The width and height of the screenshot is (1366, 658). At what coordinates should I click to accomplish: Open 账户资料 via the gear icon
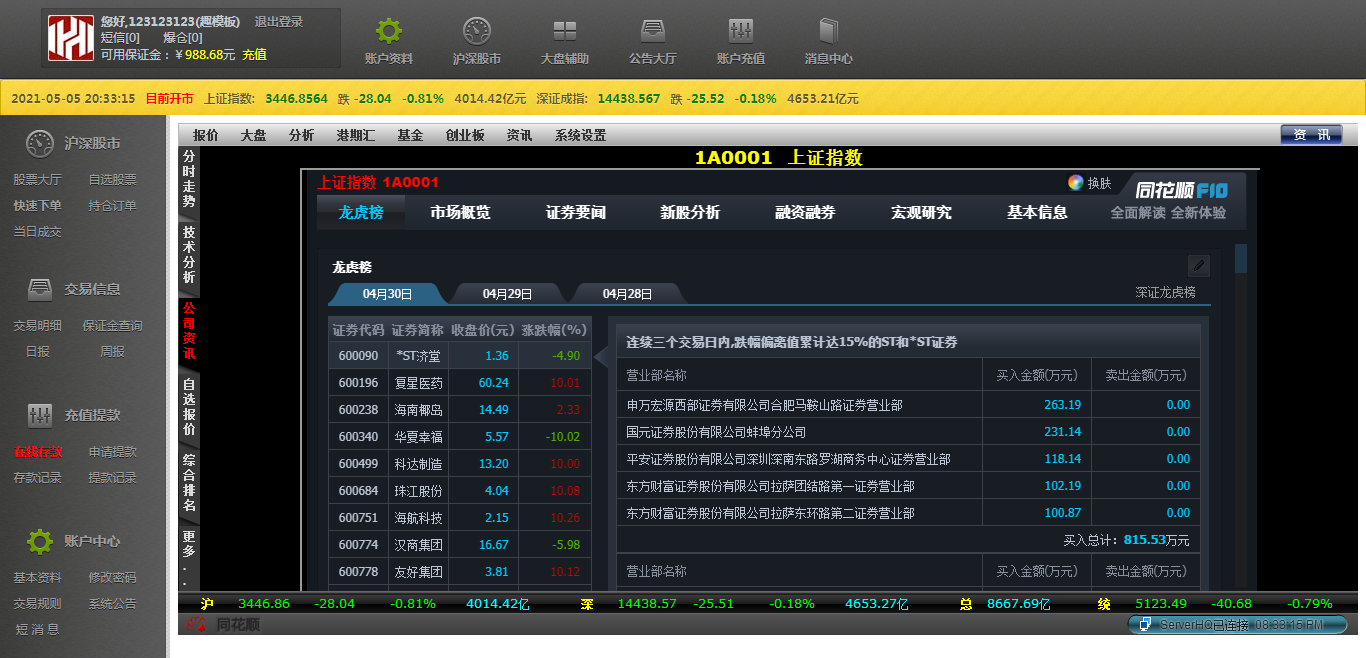[x=388, y=30]
